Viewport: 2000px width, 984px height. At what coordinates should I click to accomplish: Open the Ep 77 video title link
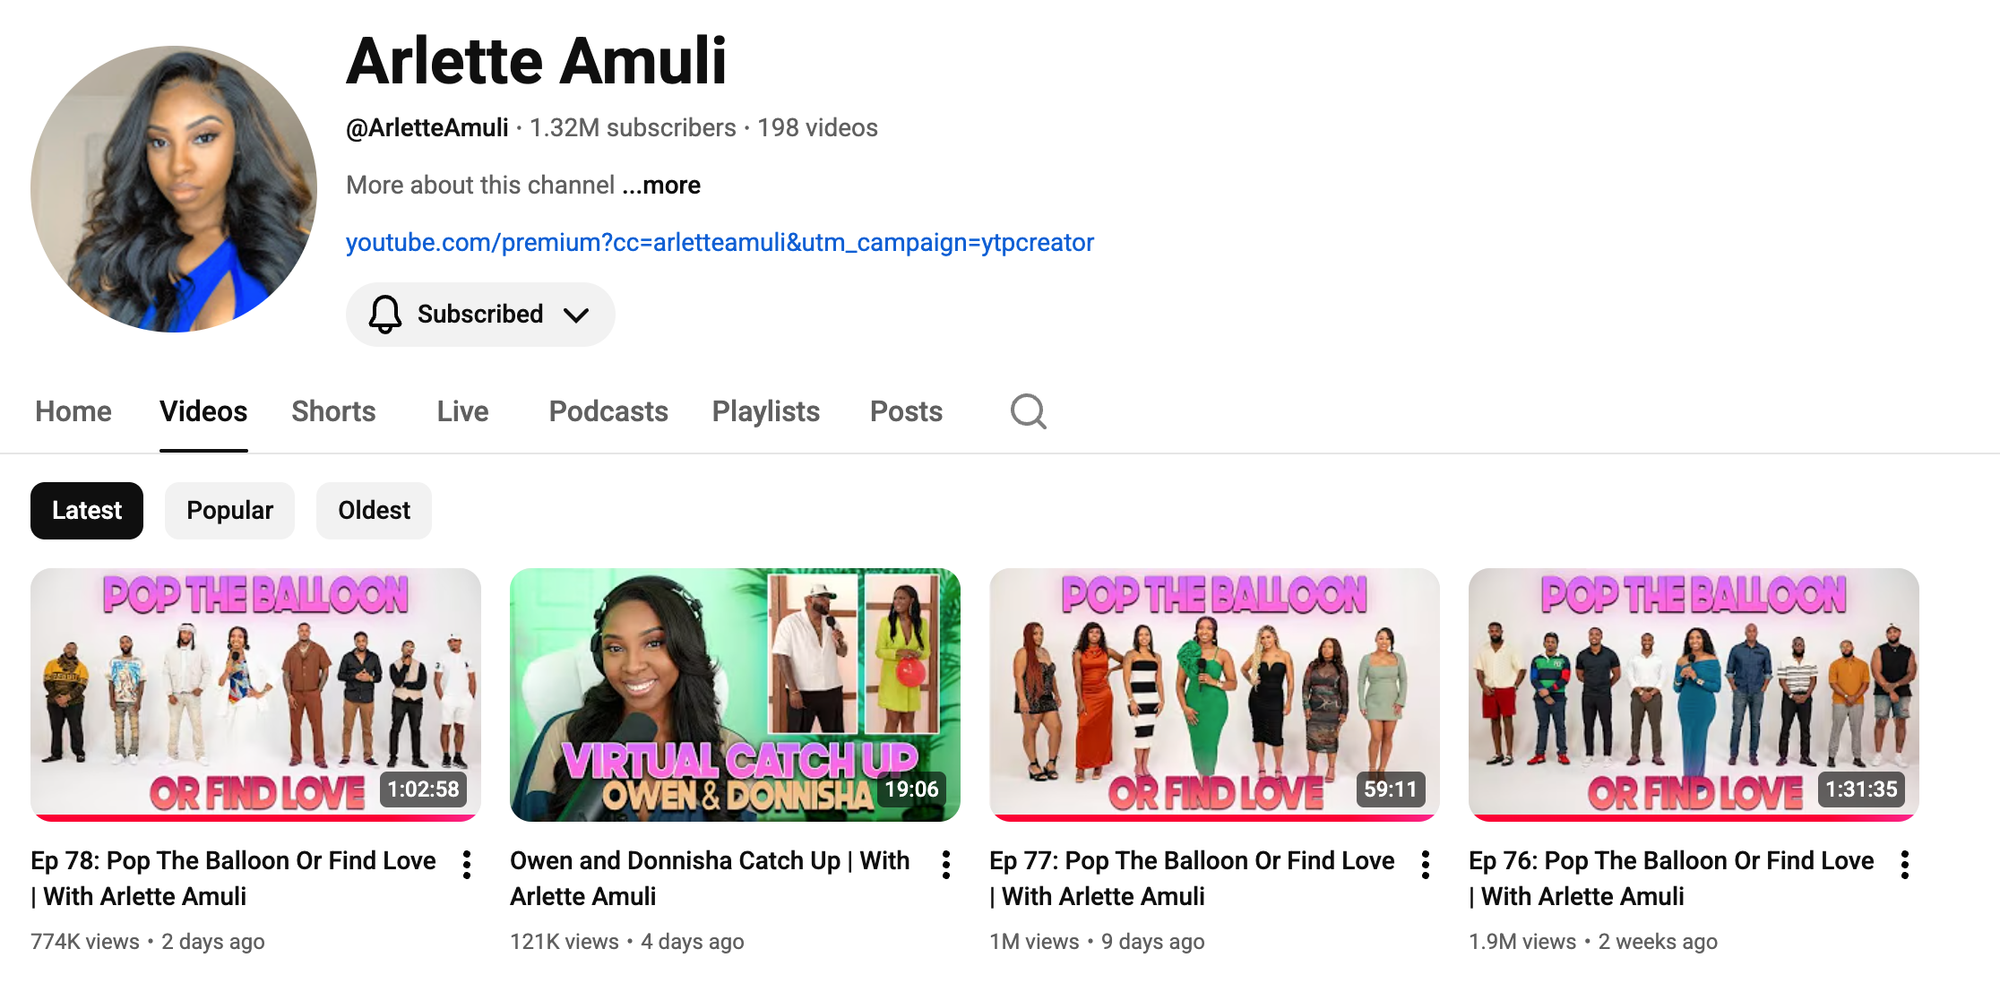(x=1192, y=879)
